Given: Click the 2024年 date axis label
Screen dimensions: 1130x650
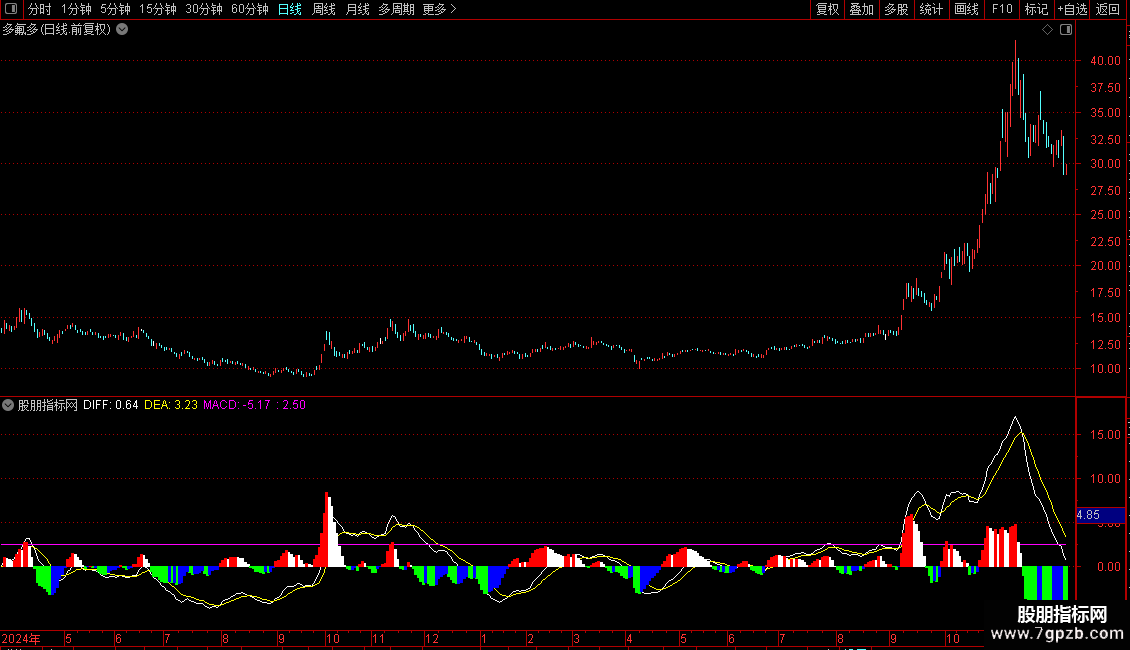Looking at the screenshot, I should click(x=21, y=638).
